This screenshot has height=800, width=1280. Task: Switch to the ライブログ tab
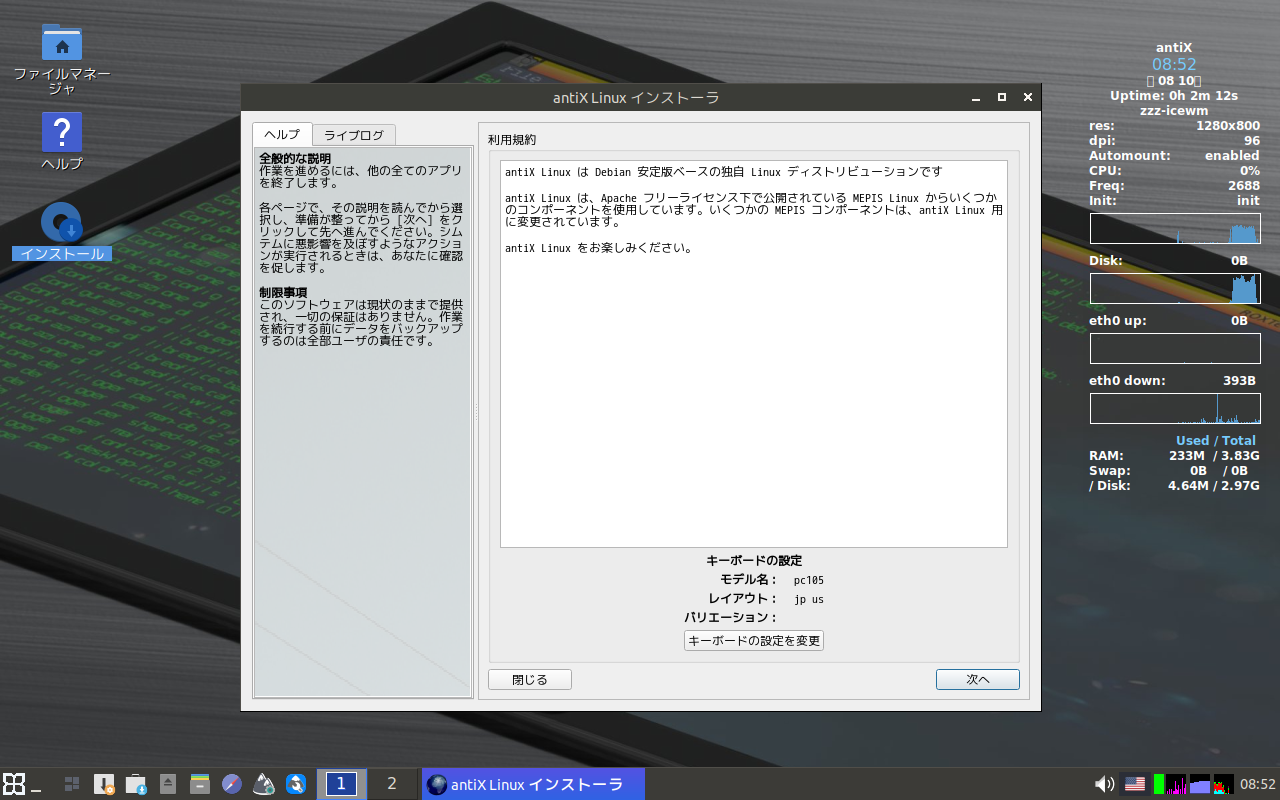354,135
